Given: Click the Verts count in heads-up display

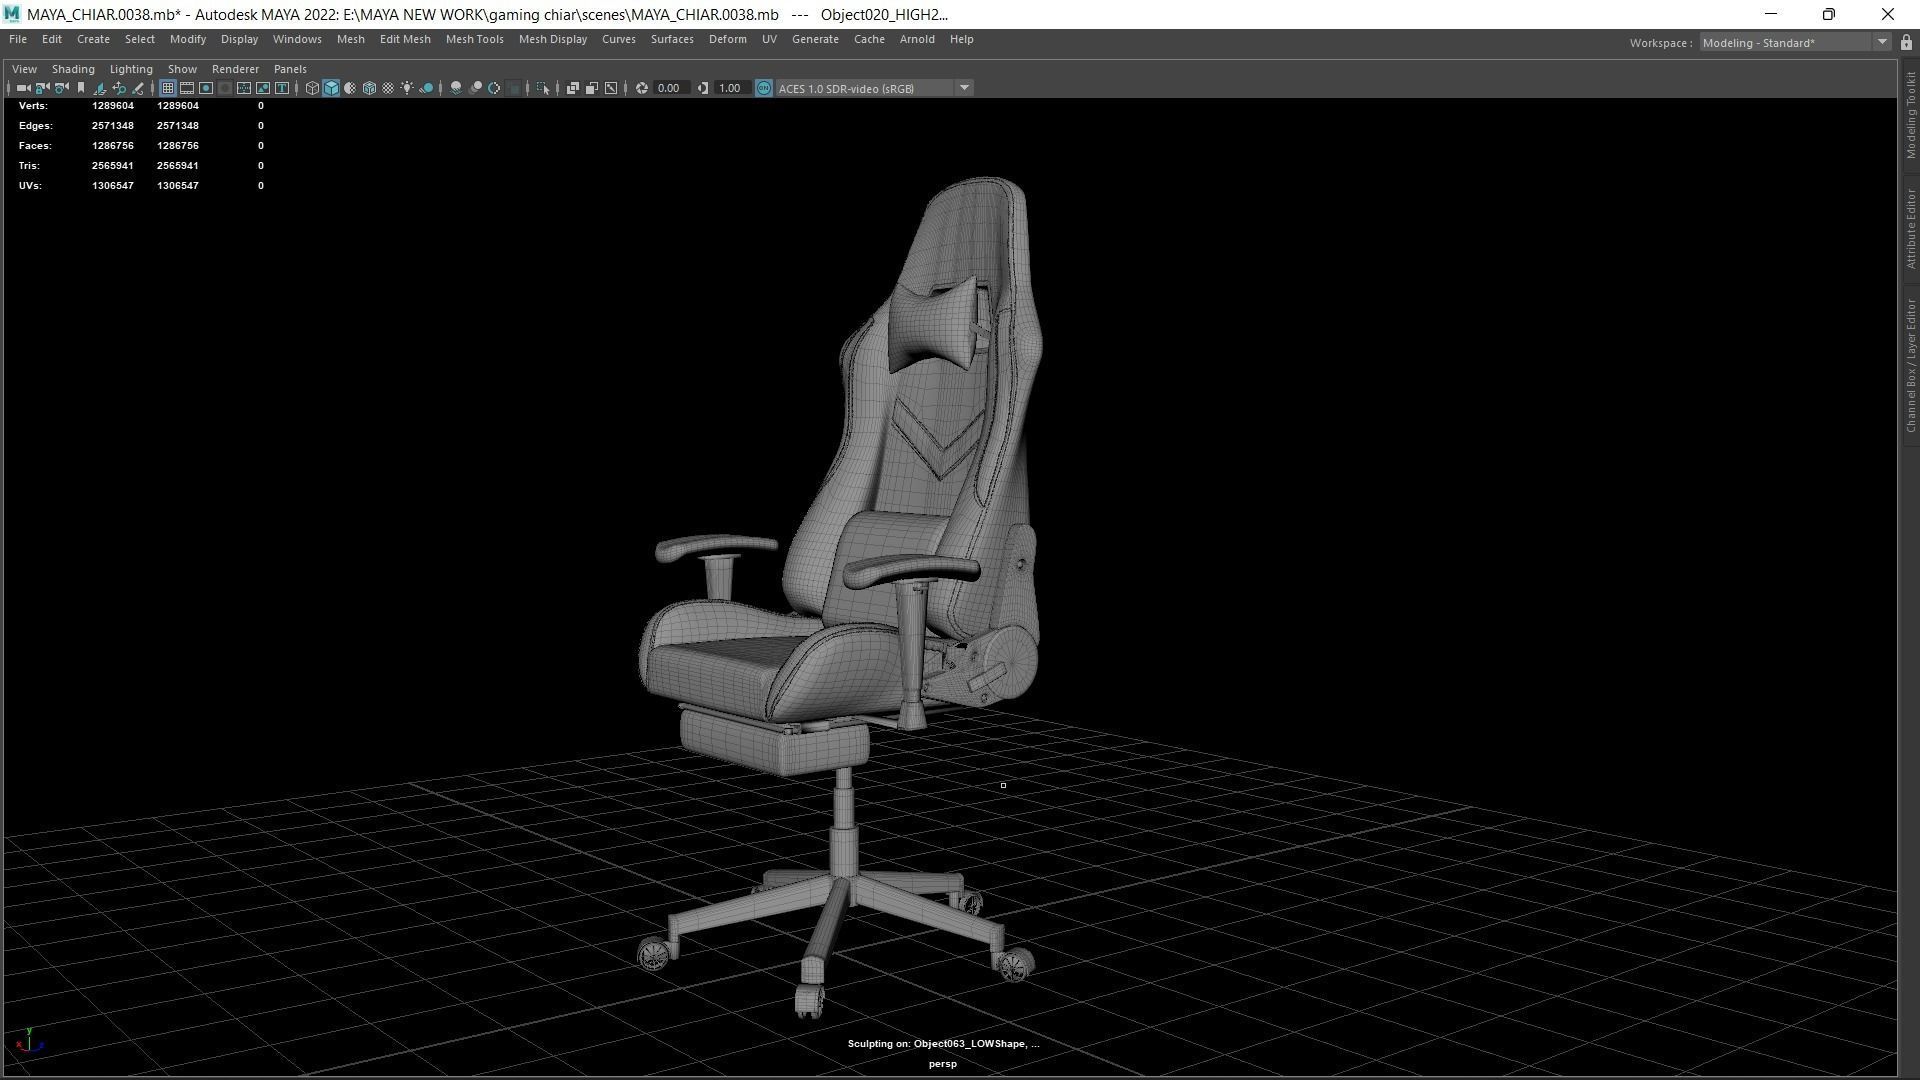Looking at the screenshot, I should tap(113, 105).
